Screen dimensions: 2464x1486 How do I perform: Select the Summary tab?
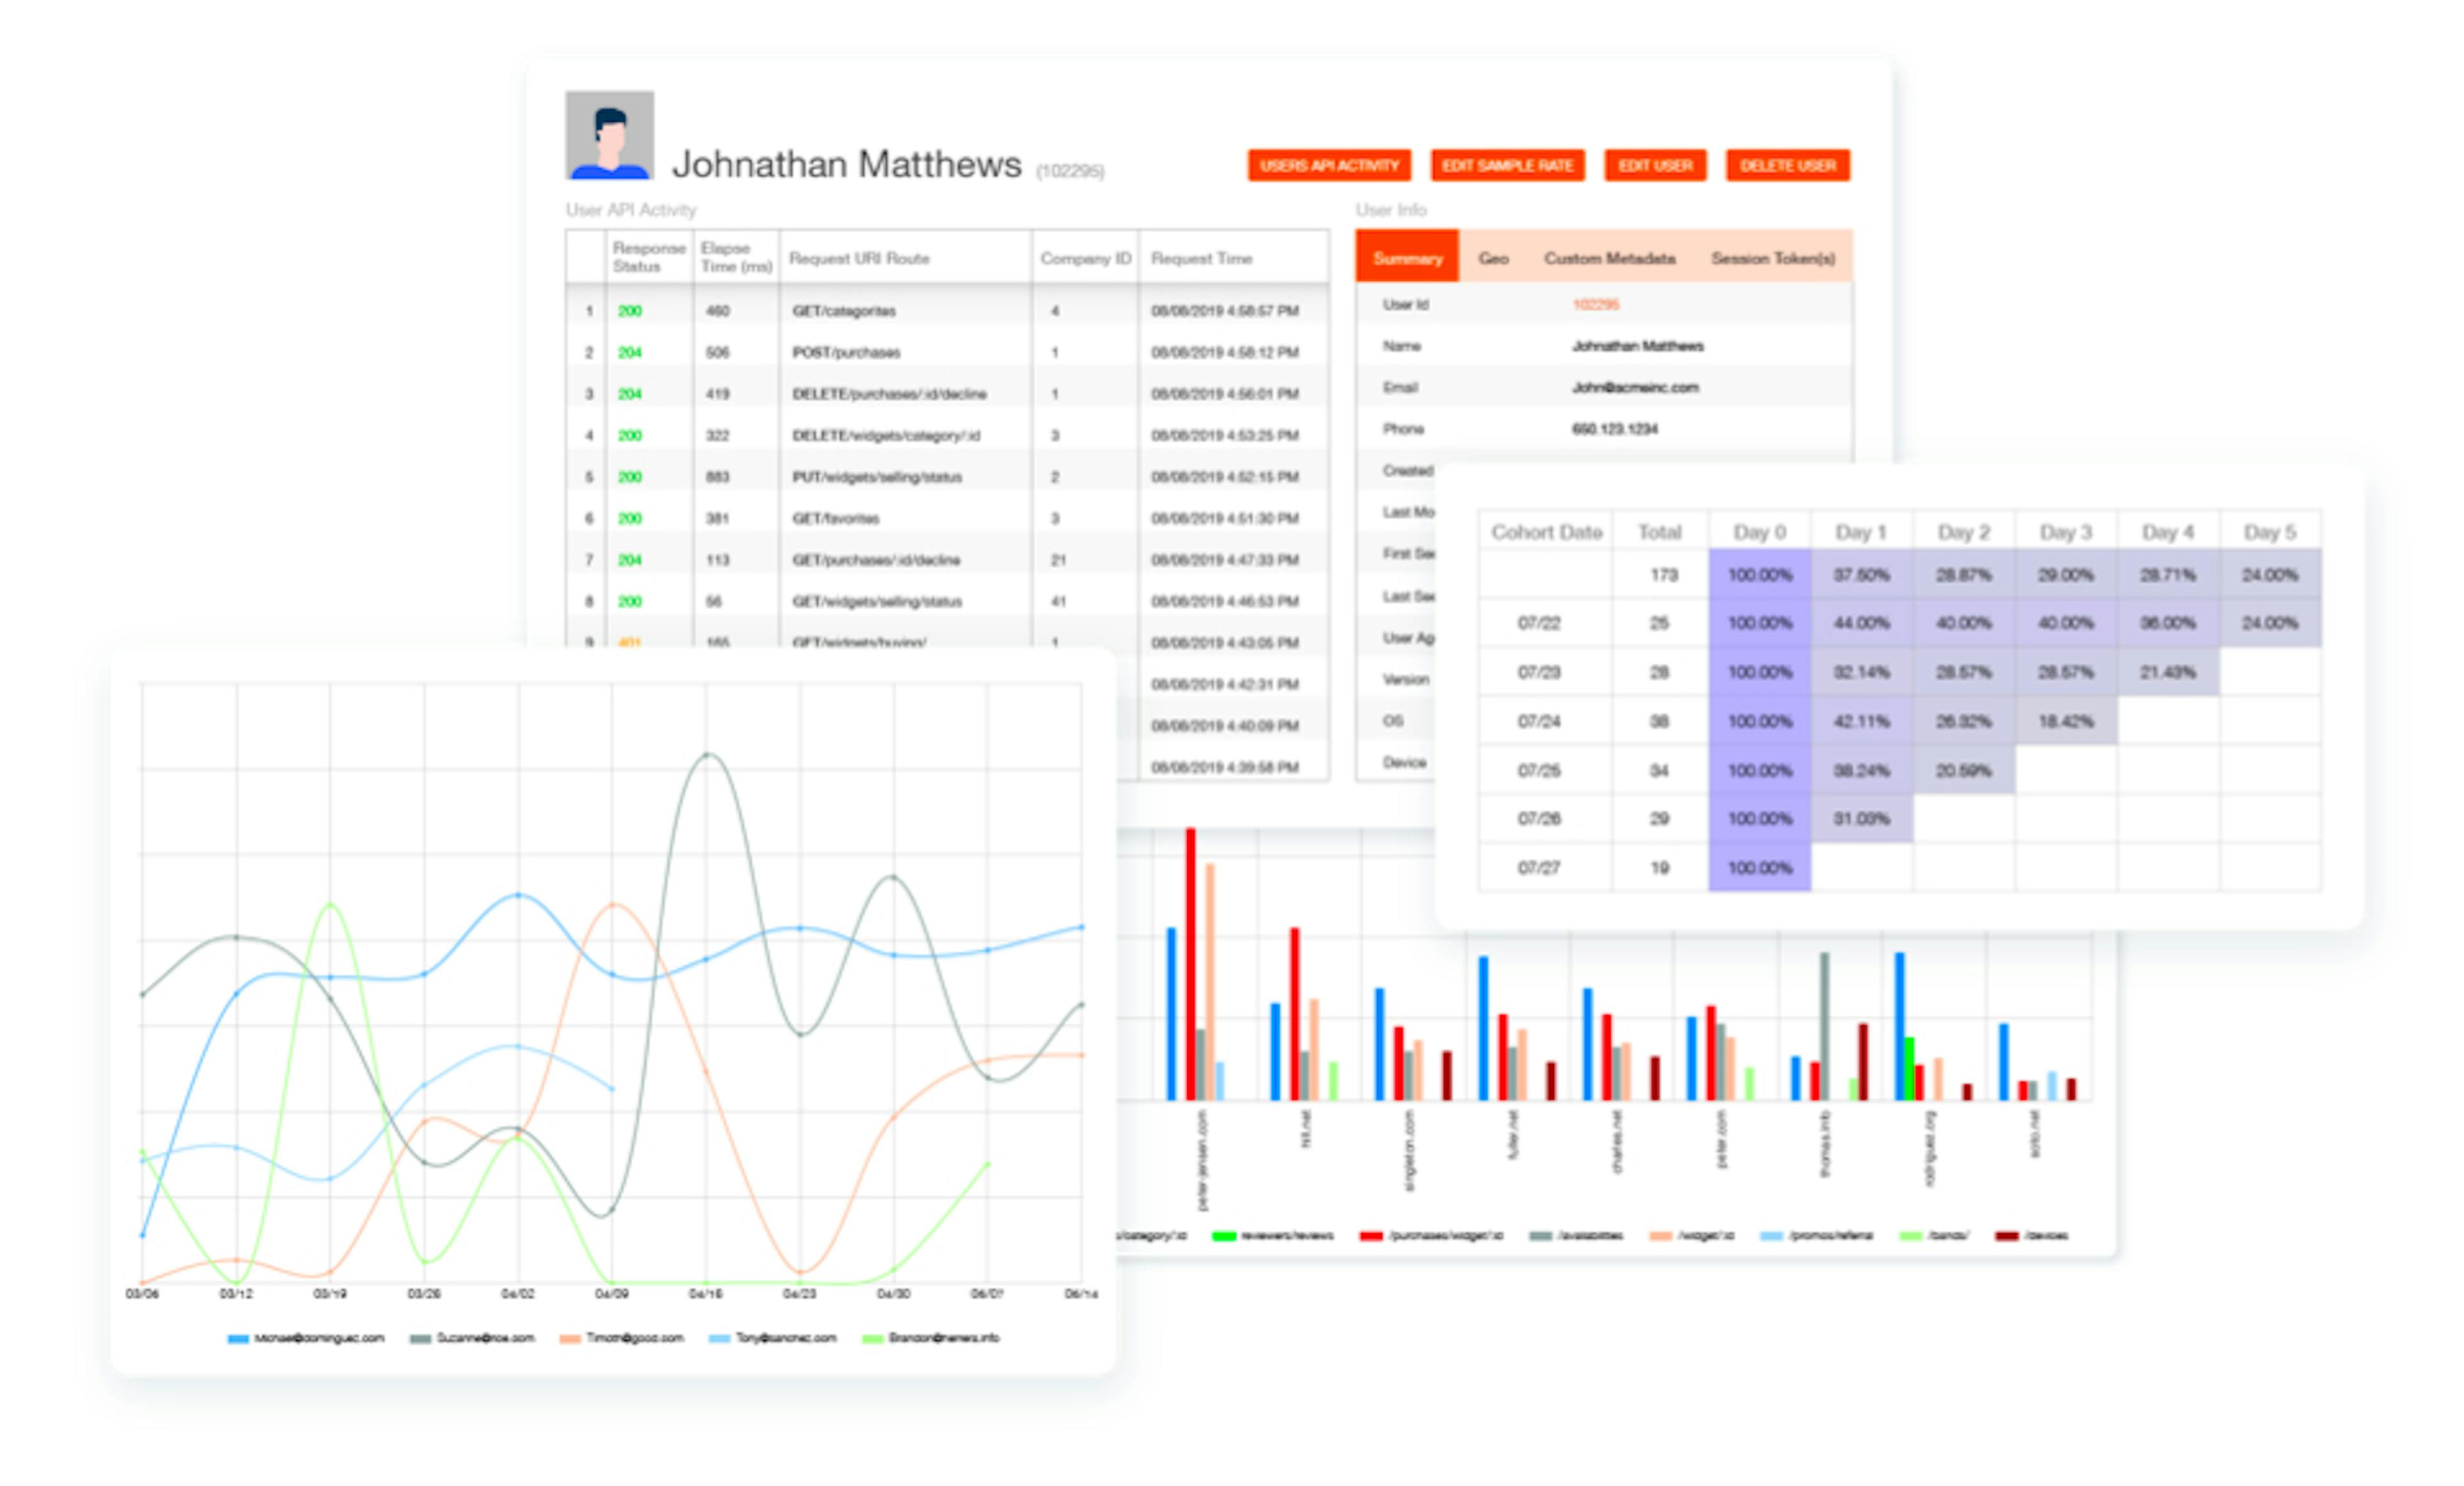point(1407,258)
